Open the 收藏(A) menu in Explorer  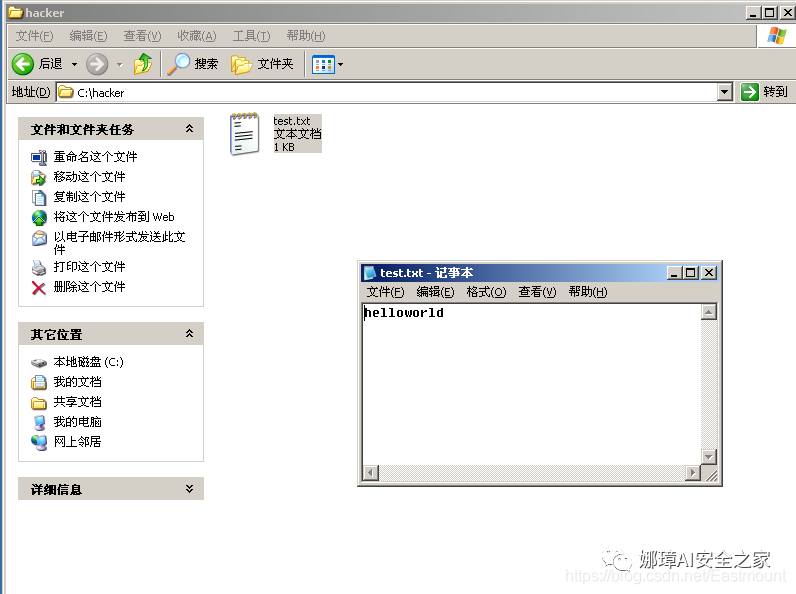point(196,36)
